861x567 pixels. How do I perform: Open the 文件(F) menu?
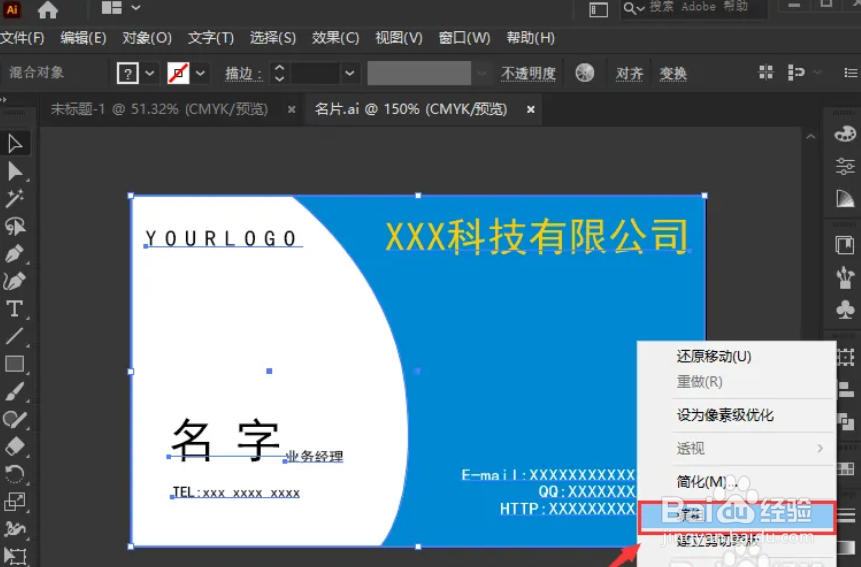click(22, 38)
